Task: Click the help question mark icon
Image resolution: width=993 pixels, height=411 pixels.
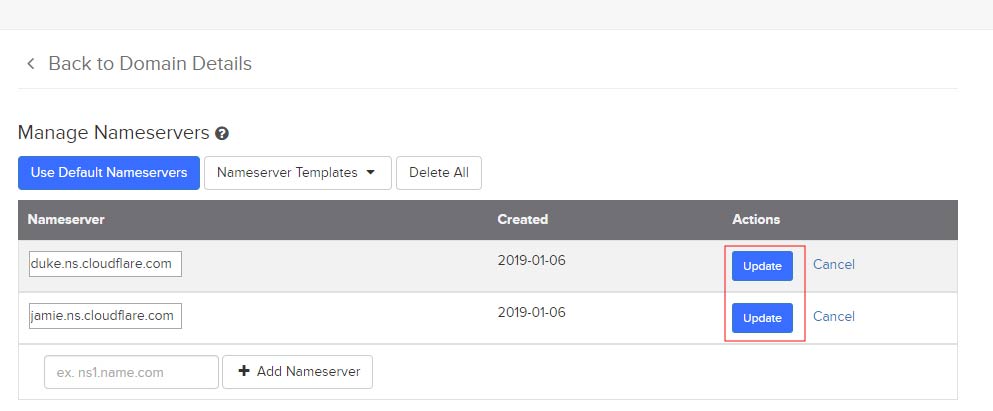Action: coord(222,134)
